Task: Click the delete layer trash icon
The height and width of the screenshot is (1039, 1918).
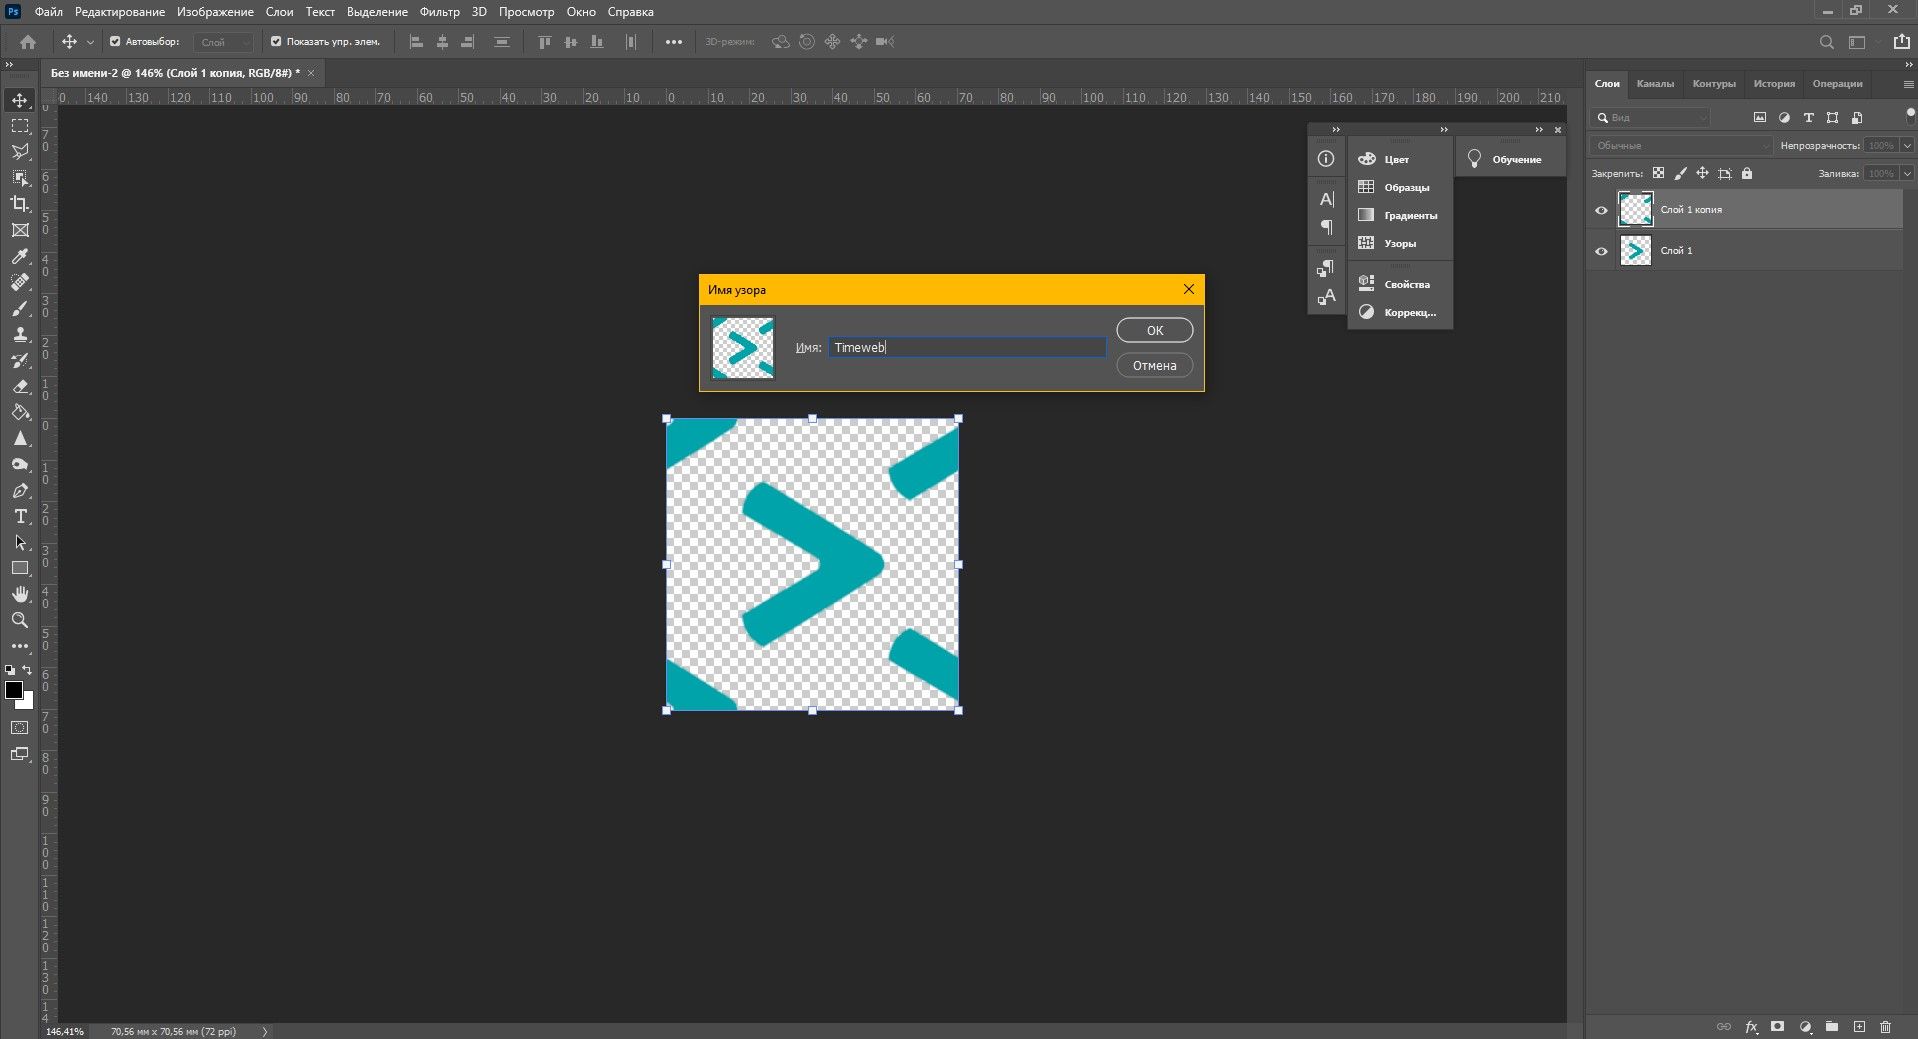Action: click(1885, 1027)
